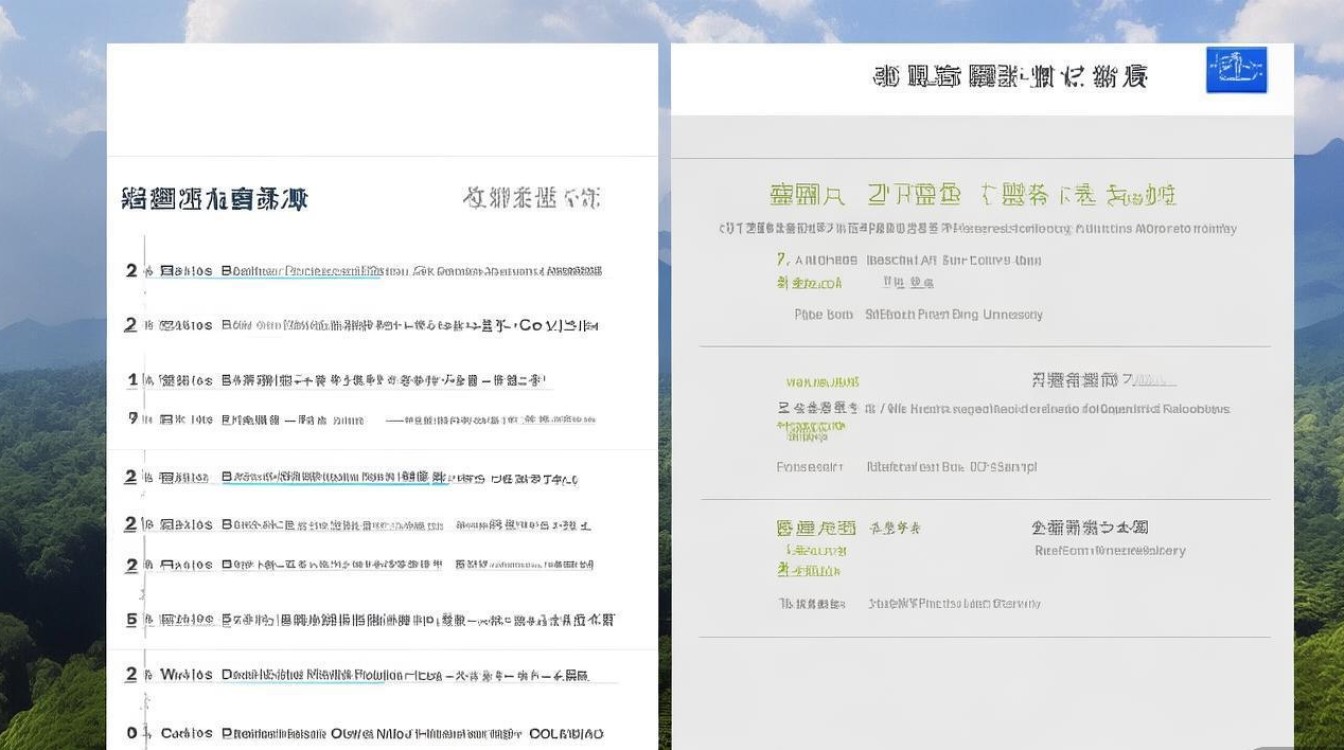The width and height of the screenshot is (1344, 750).
Task: Toggle the count marker on the last list entry
Action: click(x=130, y=731)
